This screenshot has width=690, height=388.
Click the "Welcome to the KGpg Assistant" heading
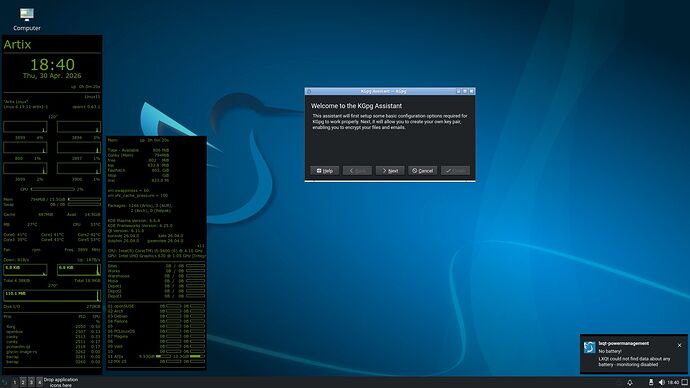click(356, 106)
